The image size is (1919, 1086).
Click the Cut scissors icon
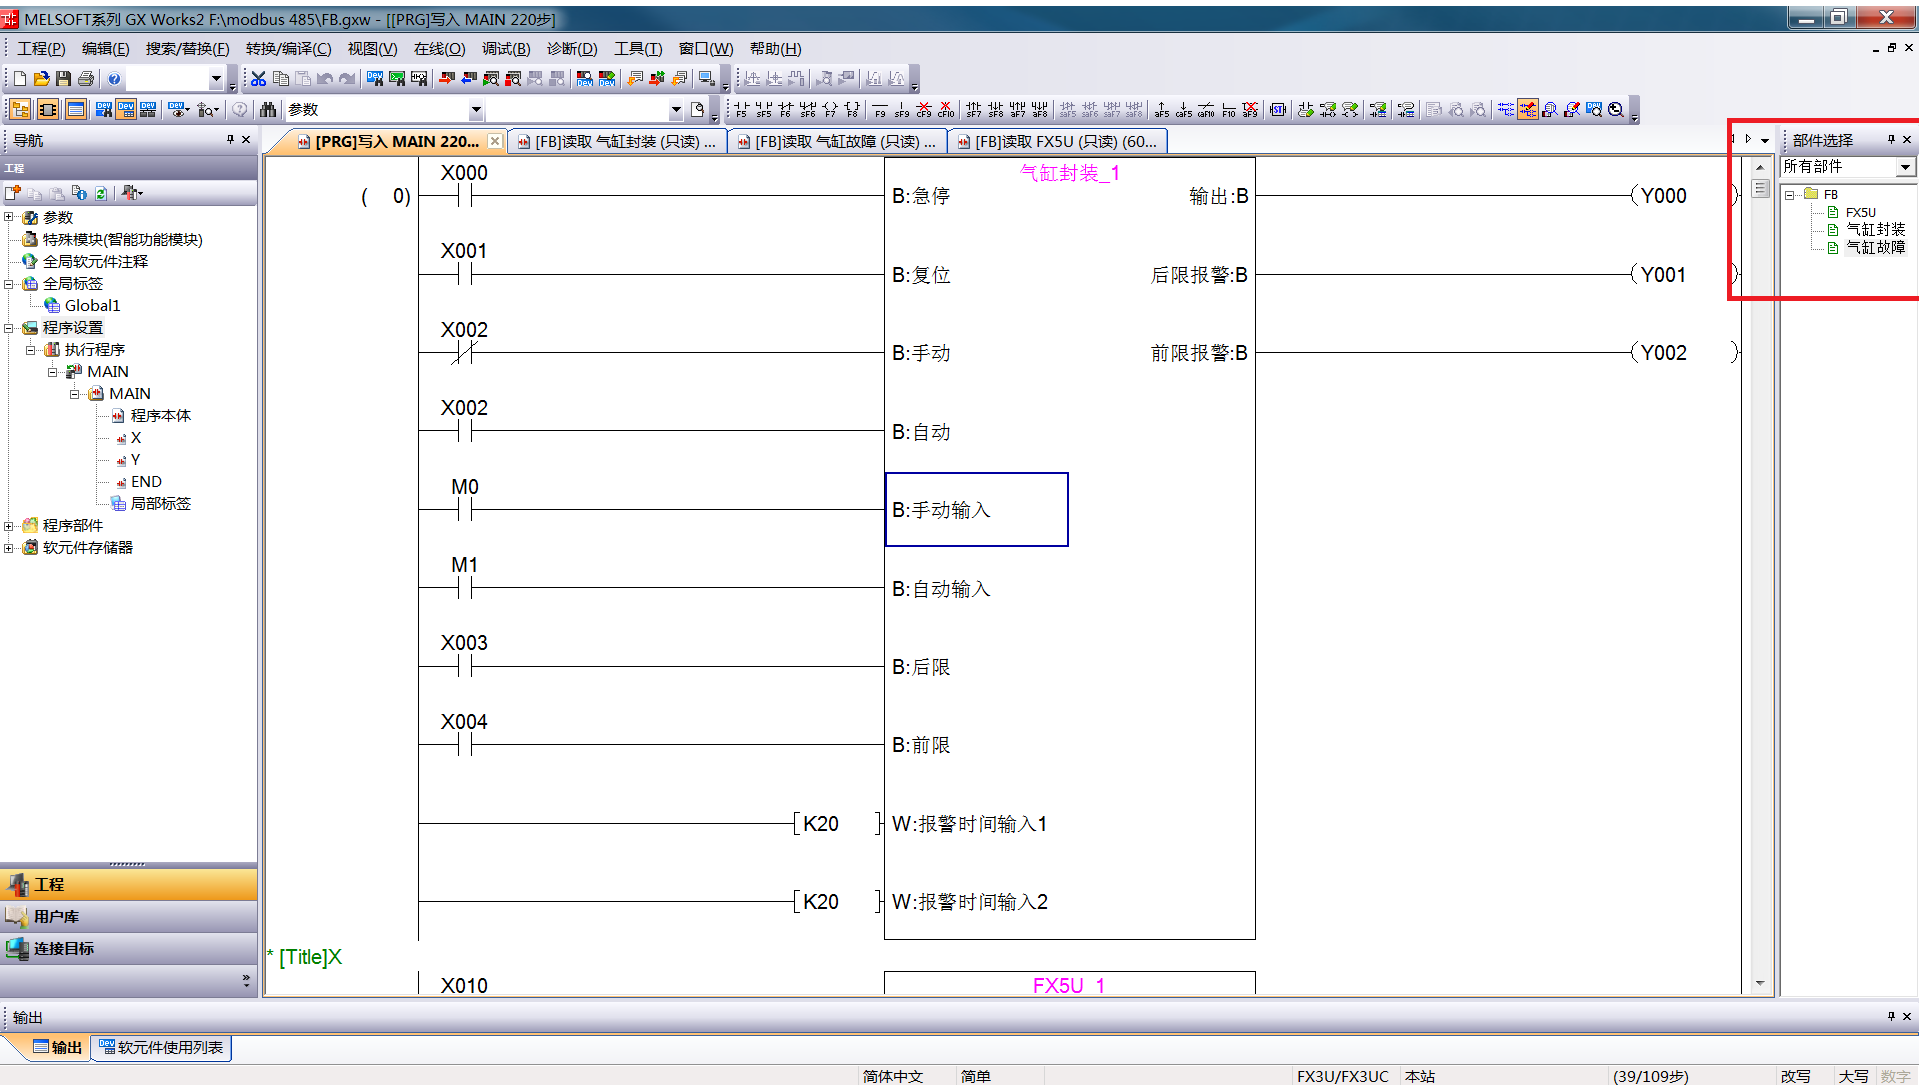coord(258,79)
